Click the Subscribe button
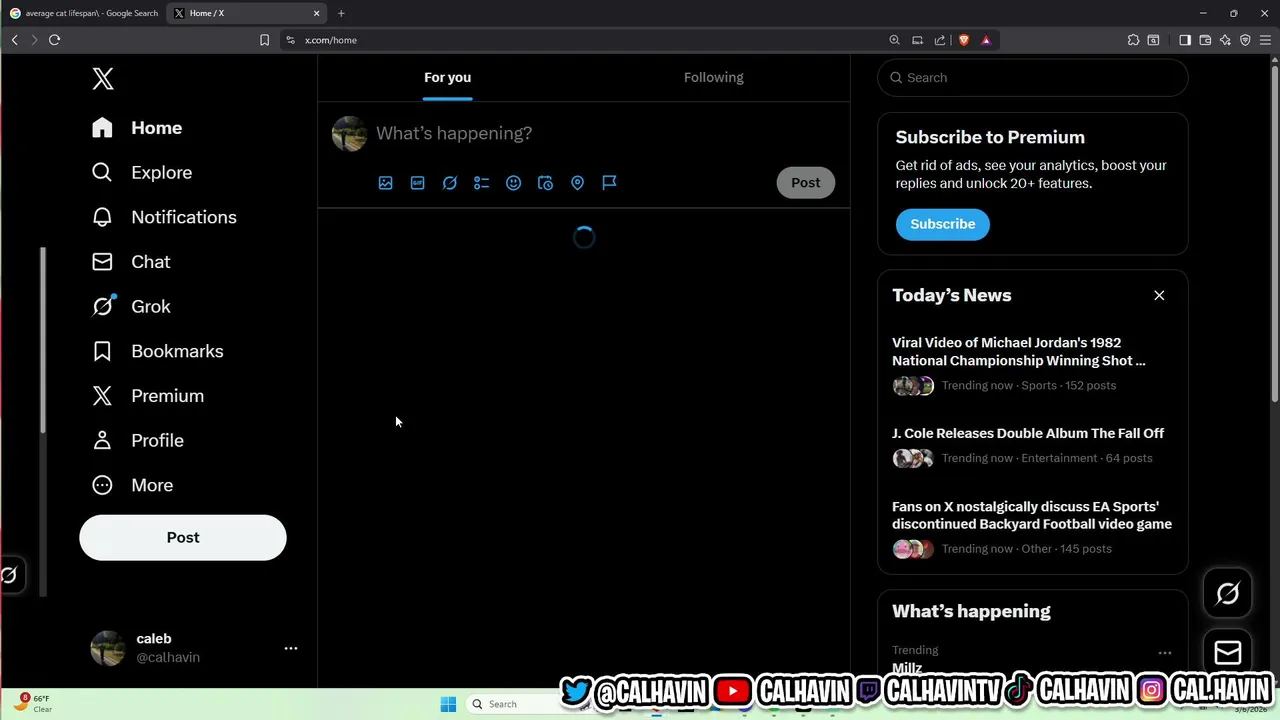Viewport: 1280px width, 720px height. 943,224
